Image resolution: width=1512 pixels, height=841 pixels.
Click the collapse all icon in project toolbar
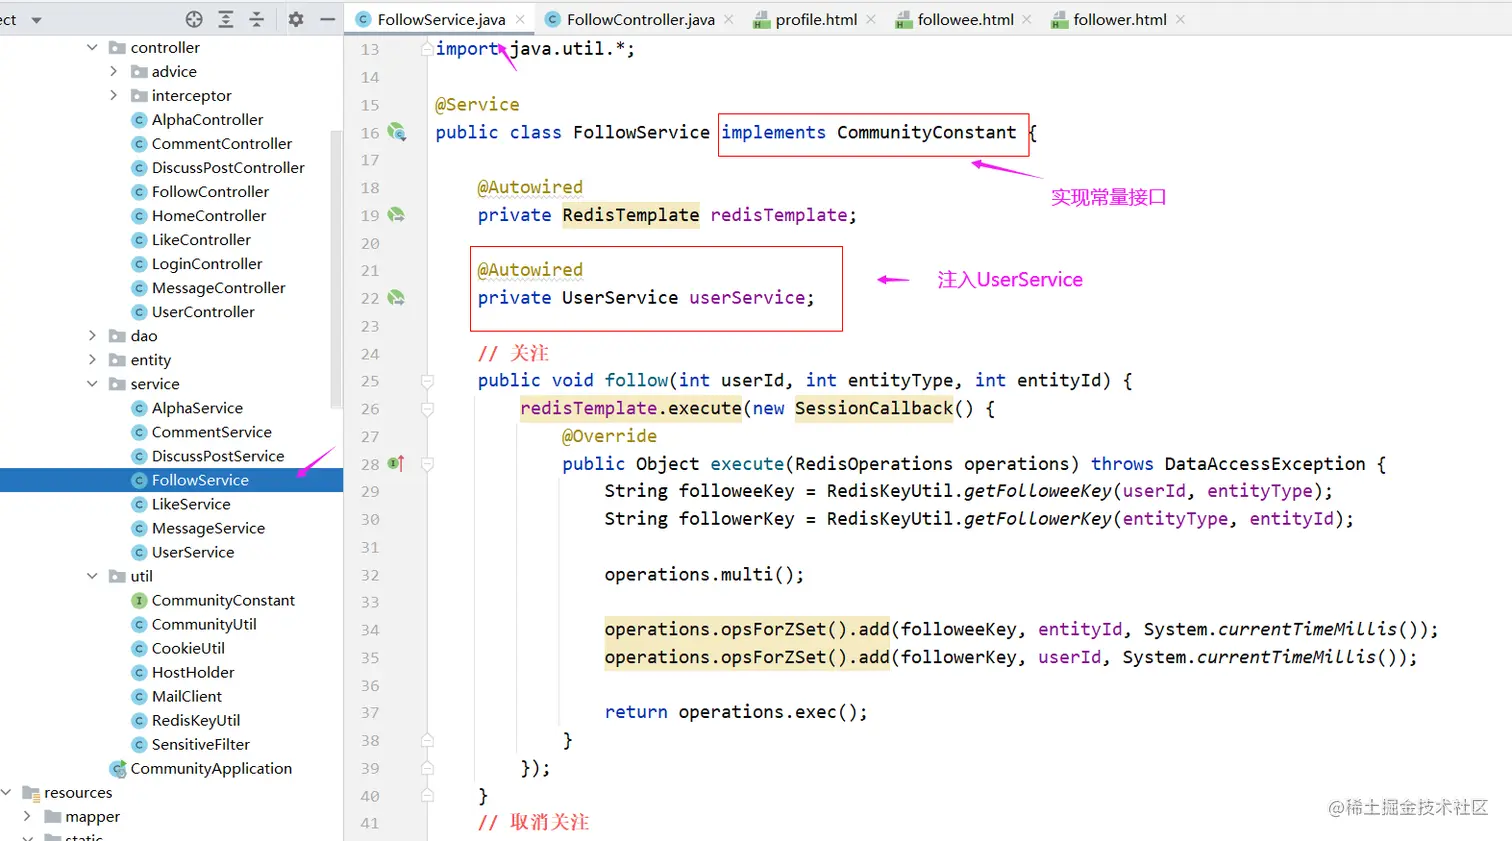click(x=257, y=19)
